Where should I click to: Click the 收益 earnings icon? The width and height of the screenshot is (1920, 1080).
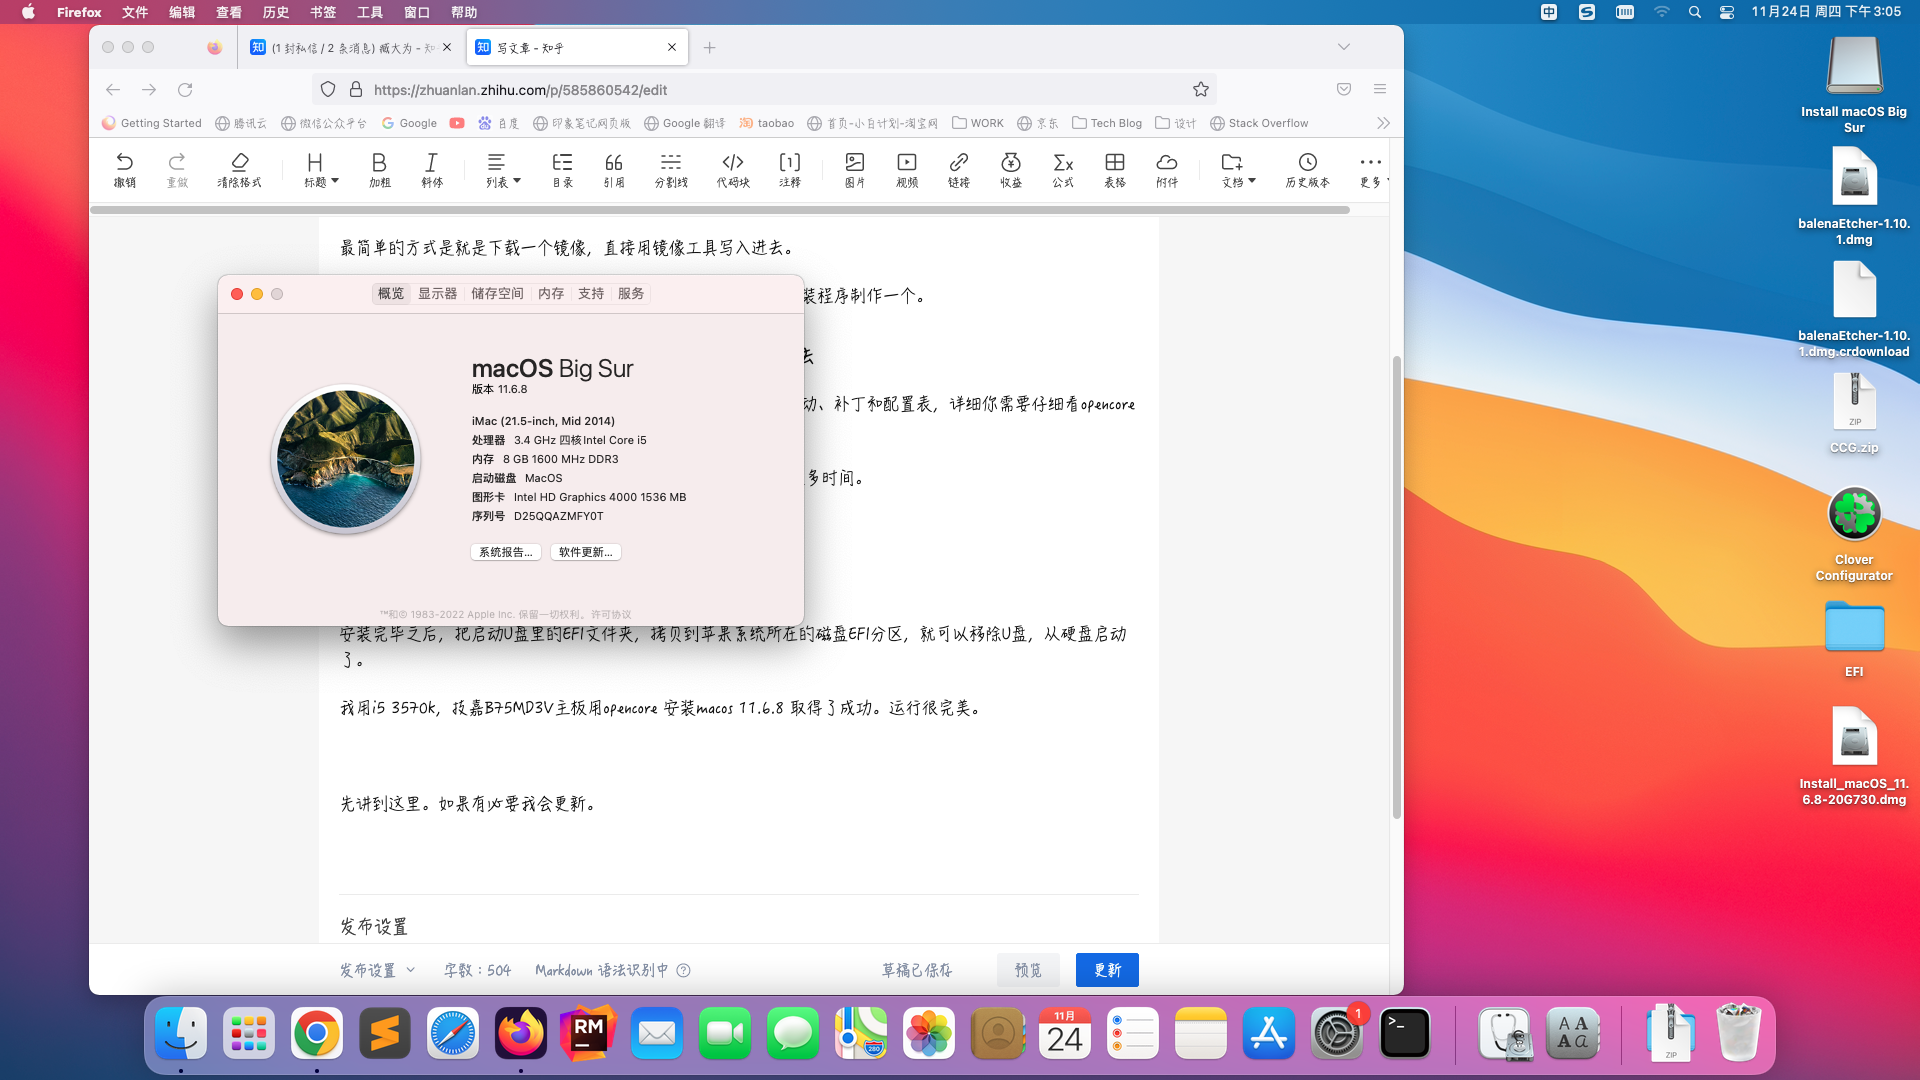click(x=1011, y=169)
